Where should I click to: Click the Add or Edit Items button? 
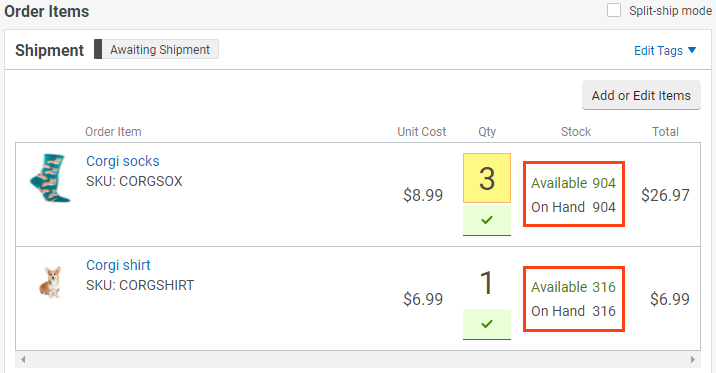(641, 95)
